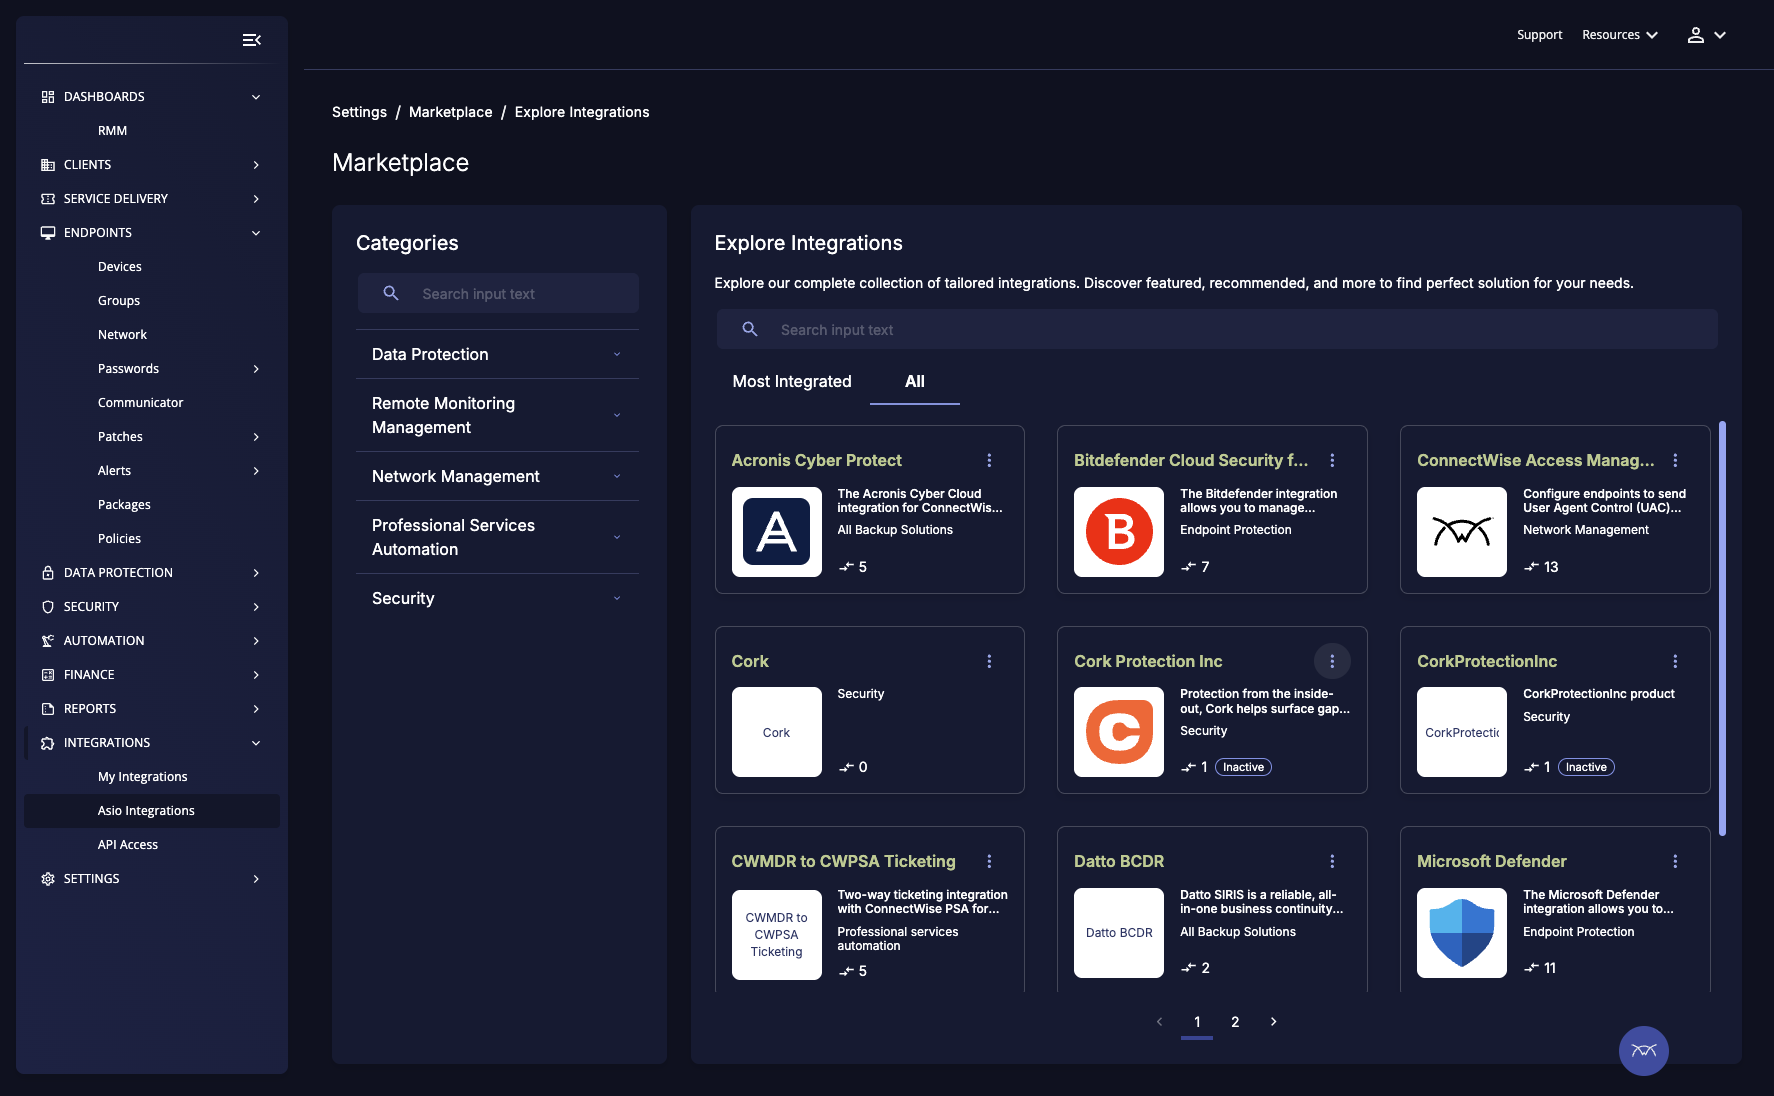Select the All tab
Screen dimensions: 1774x1096
click(x=915, y=381)
